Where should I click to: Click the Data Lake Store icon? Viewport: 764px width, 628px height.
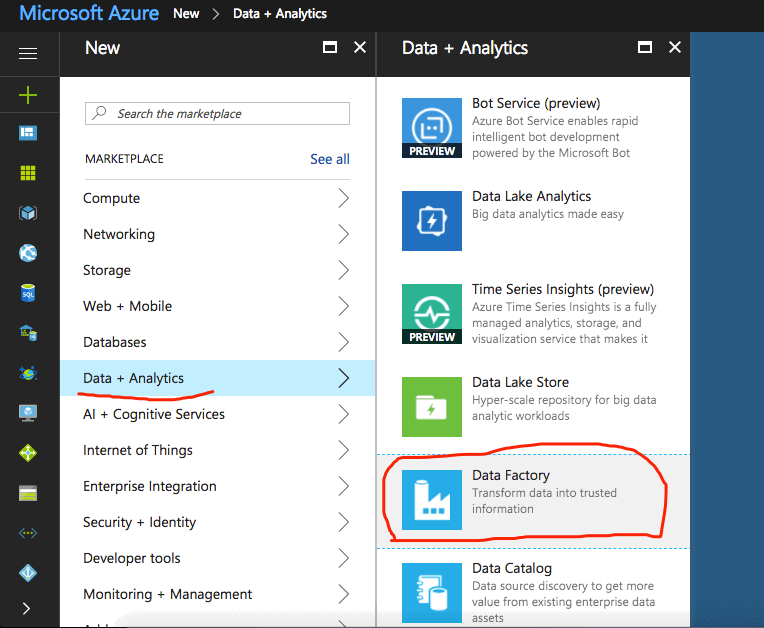(432, 407)
